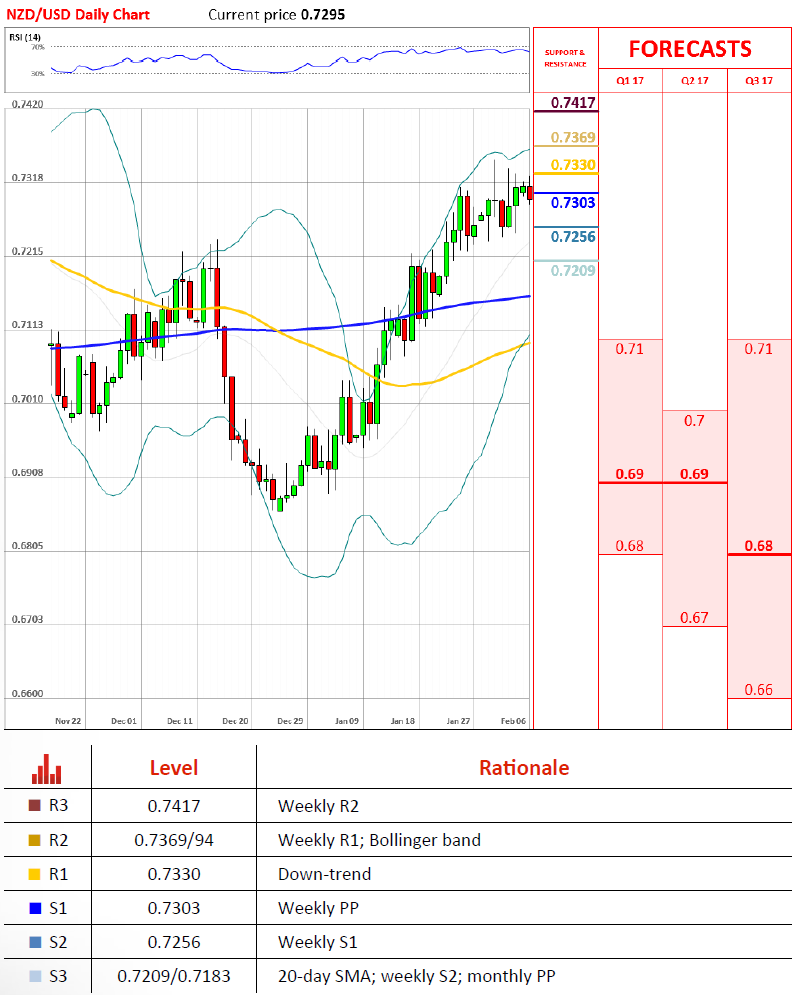This screenshot has height=995, width=798.
Task: Click the 0.67 value in Q2 17 column
Action: pyautogui.click(x=694, y=617)
